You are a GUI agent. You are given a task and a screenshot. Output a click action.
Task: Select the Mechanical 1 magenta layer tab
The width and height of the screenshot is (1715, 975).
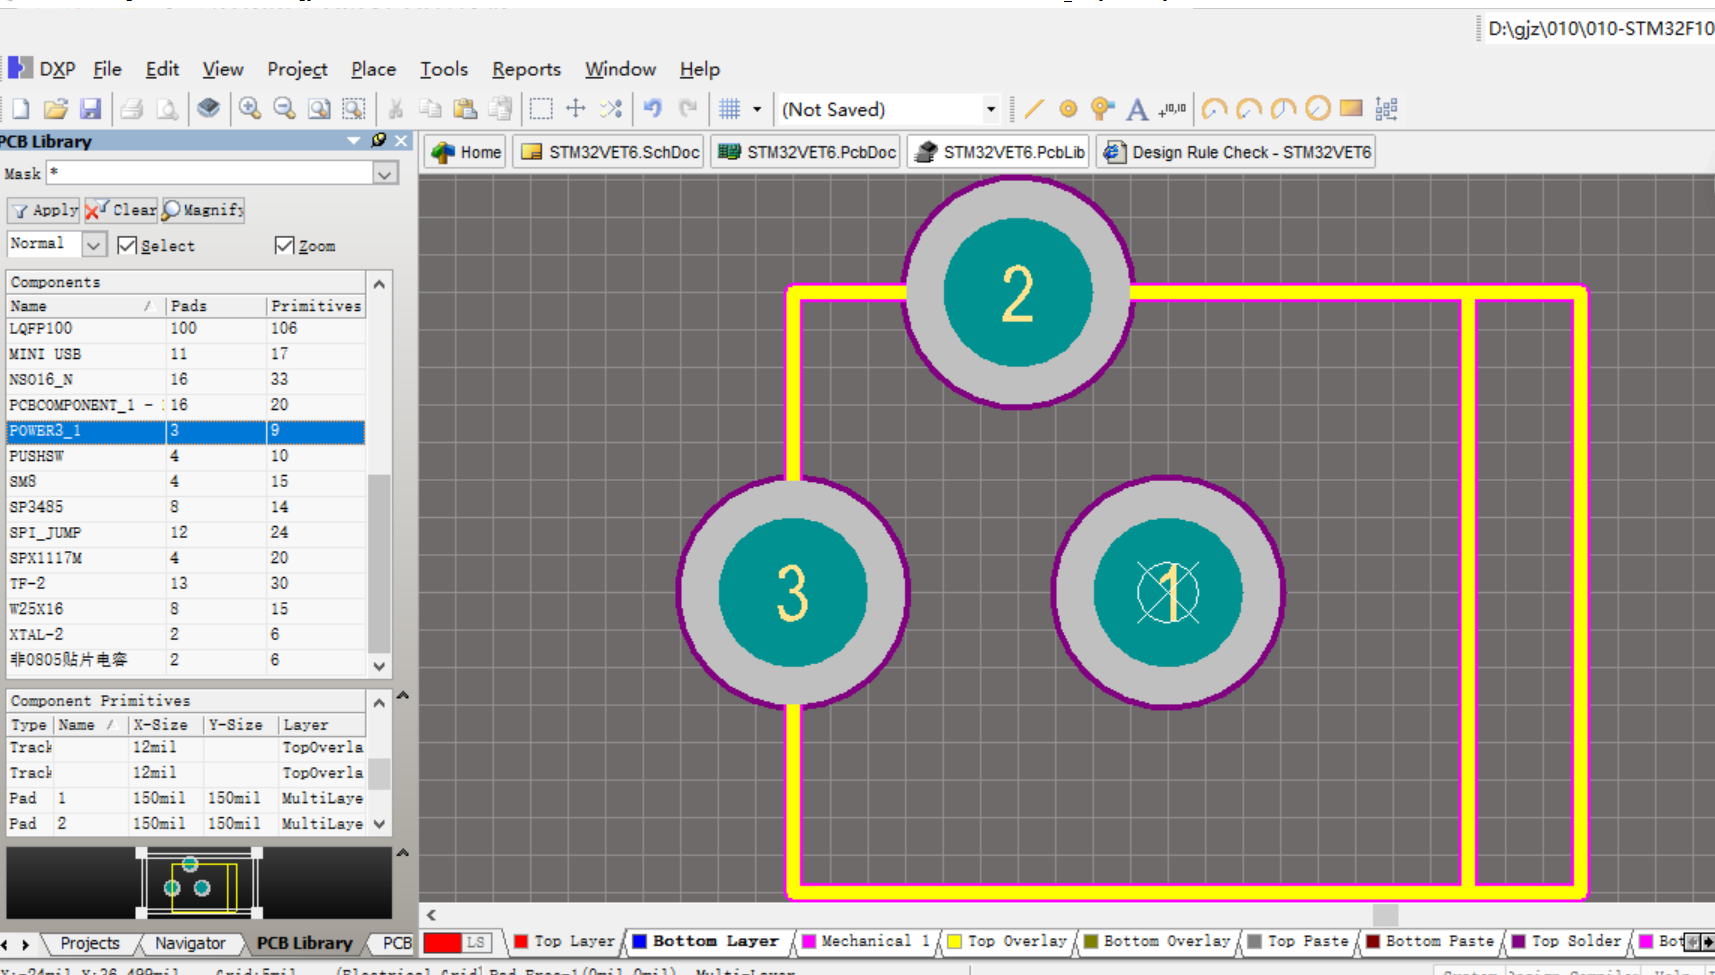coord(866,941)
